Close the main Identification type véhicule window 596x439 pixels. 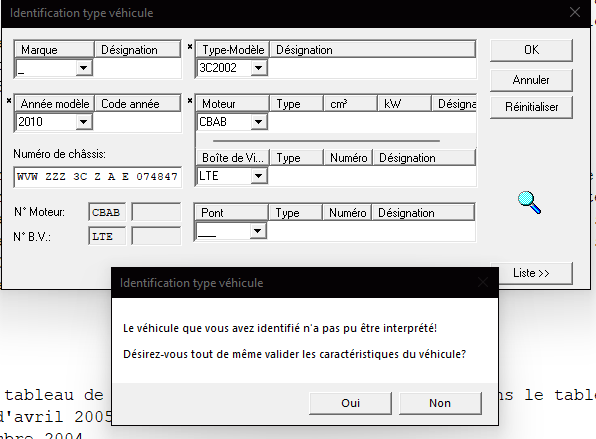(x=575, y=13)
